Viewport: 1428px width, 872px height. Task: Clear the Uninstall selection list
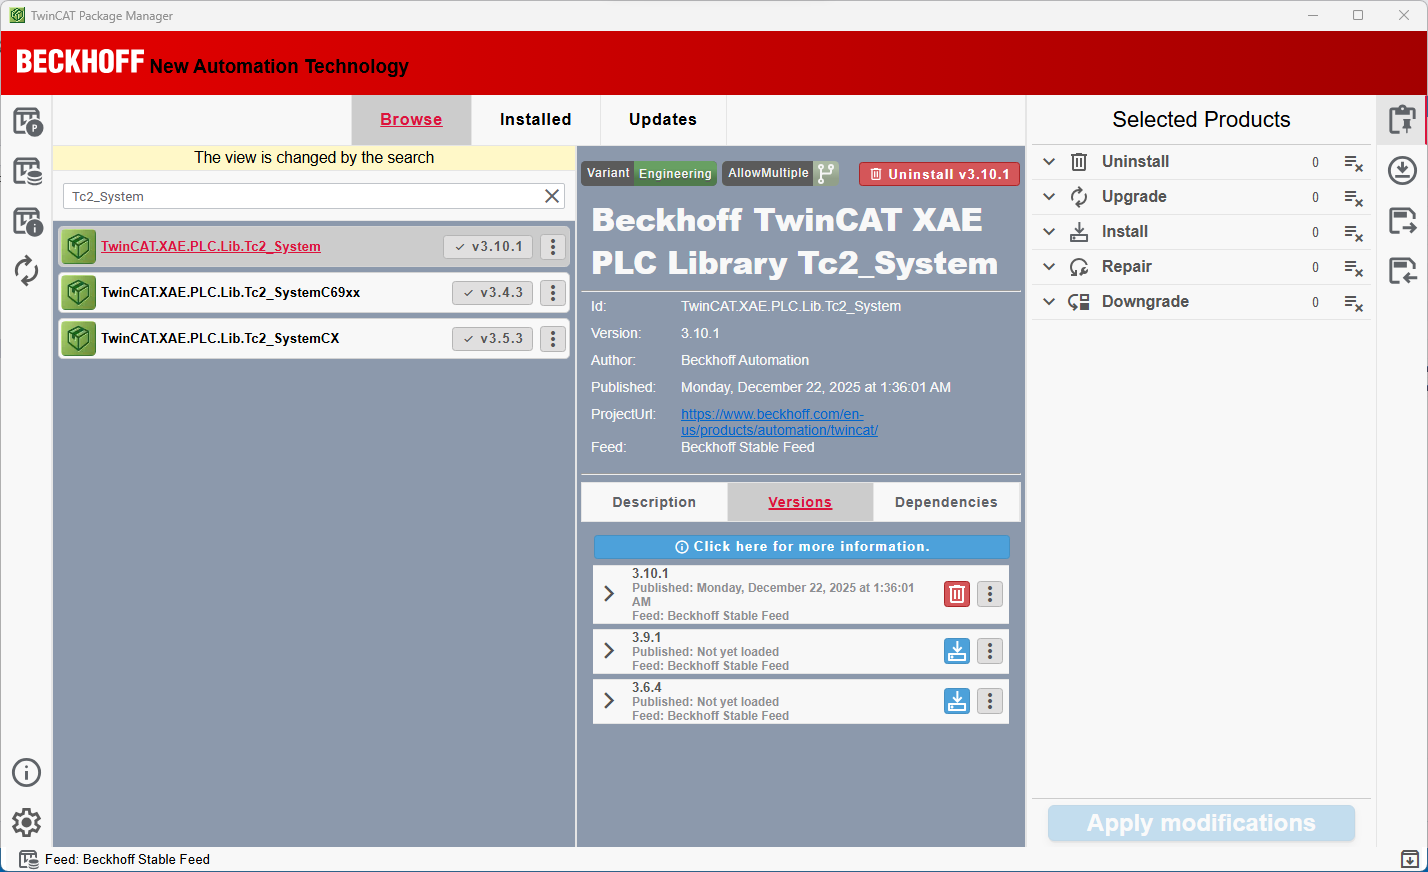pyautogui.click(x=1353, y=162)
